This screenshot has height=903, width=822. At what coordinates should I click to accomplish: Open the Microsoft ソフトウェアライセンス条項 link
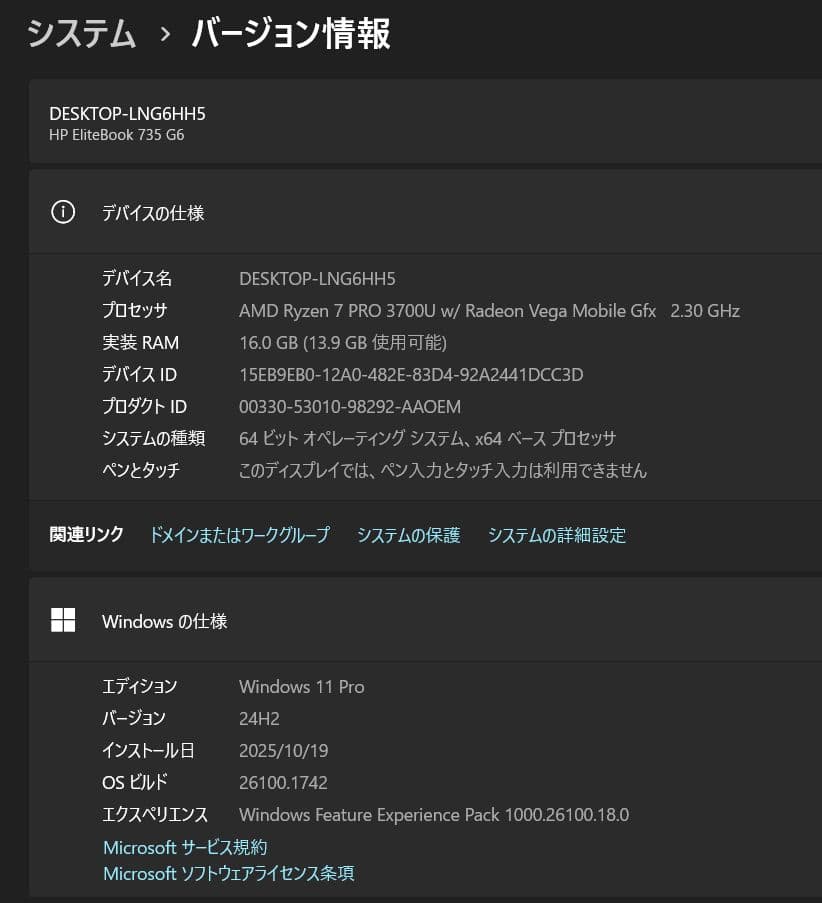[228, 873]
